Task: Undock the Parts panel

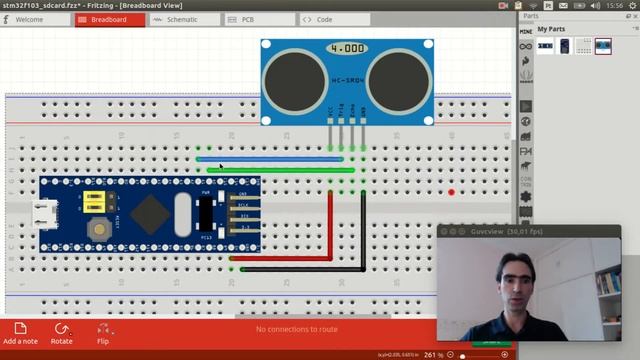Action: (x=628, y=16)
